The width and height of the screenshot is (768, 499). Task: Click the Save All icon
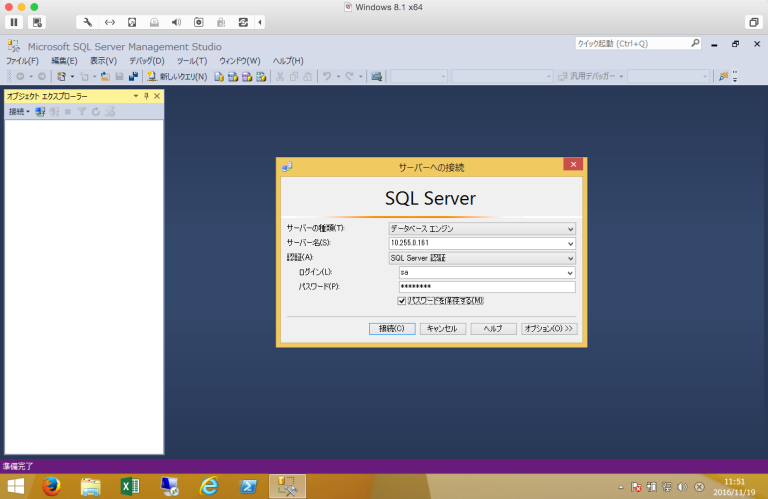click(133, 76)
